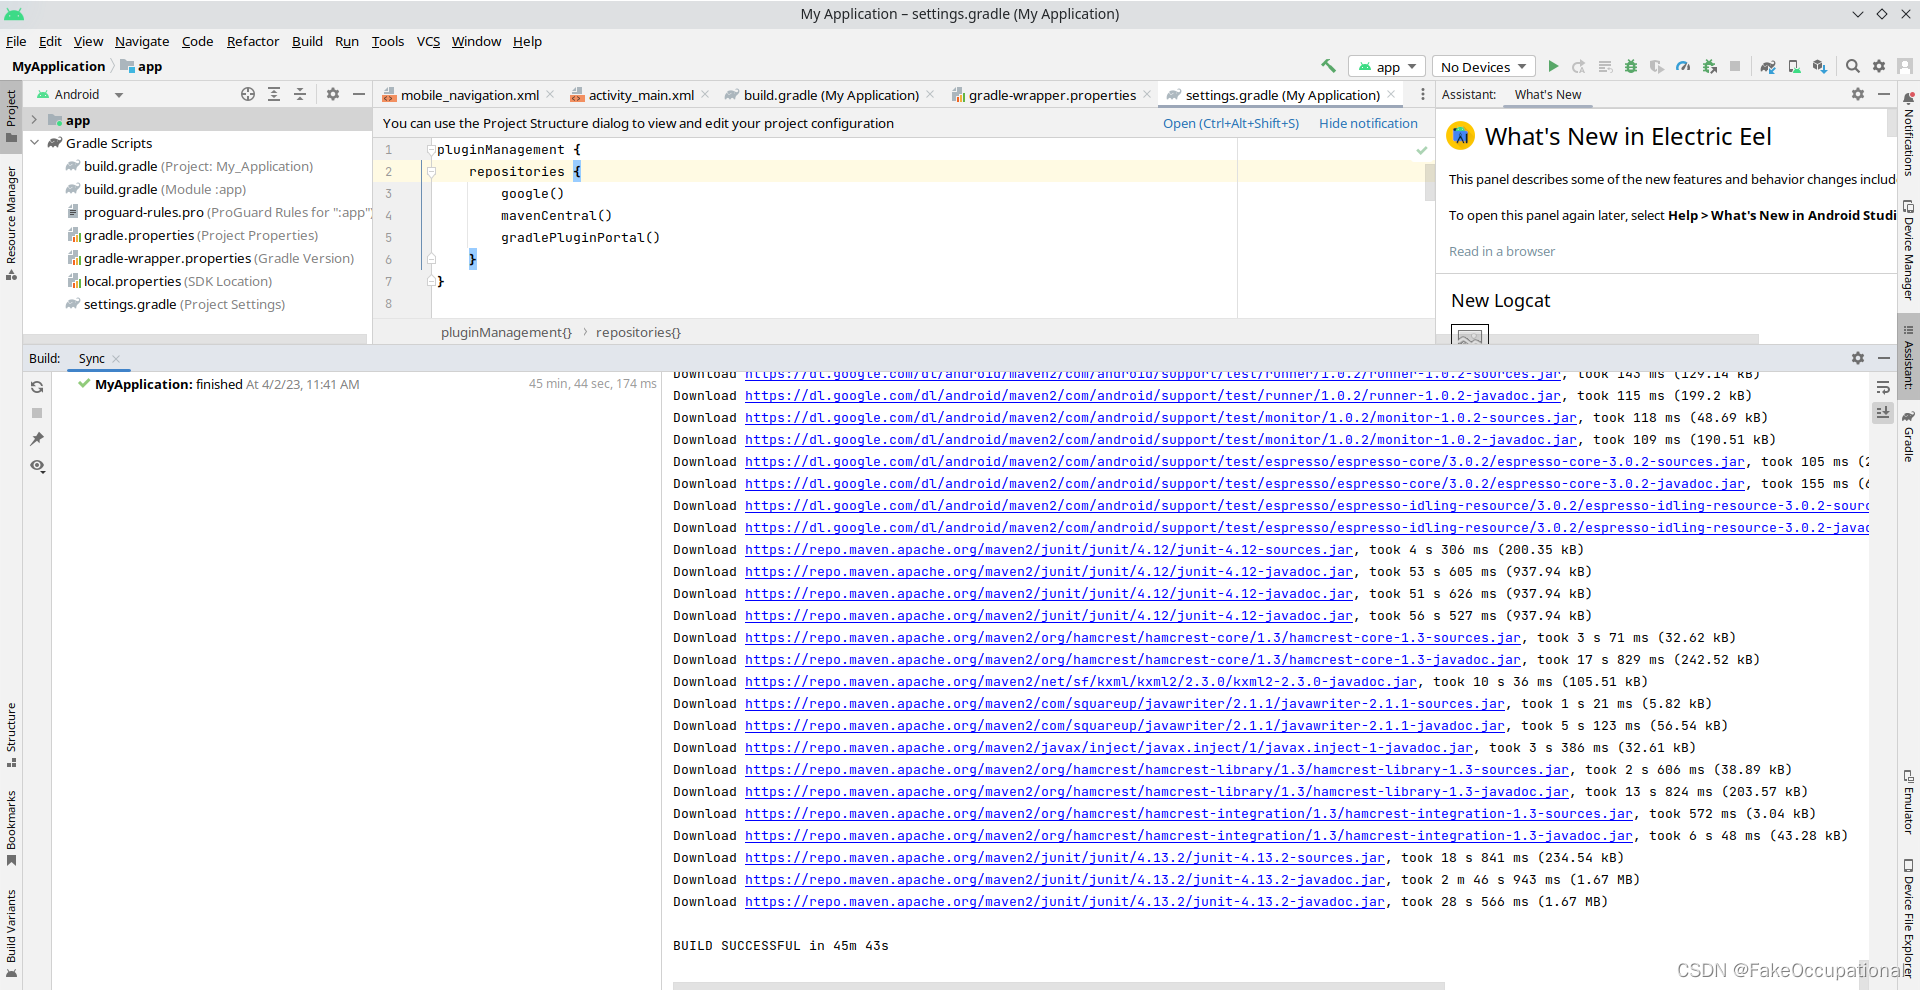The width and height of the screenshot is (1920, 990).
Task: Click the user account avatar icon
Action: 1905,66
